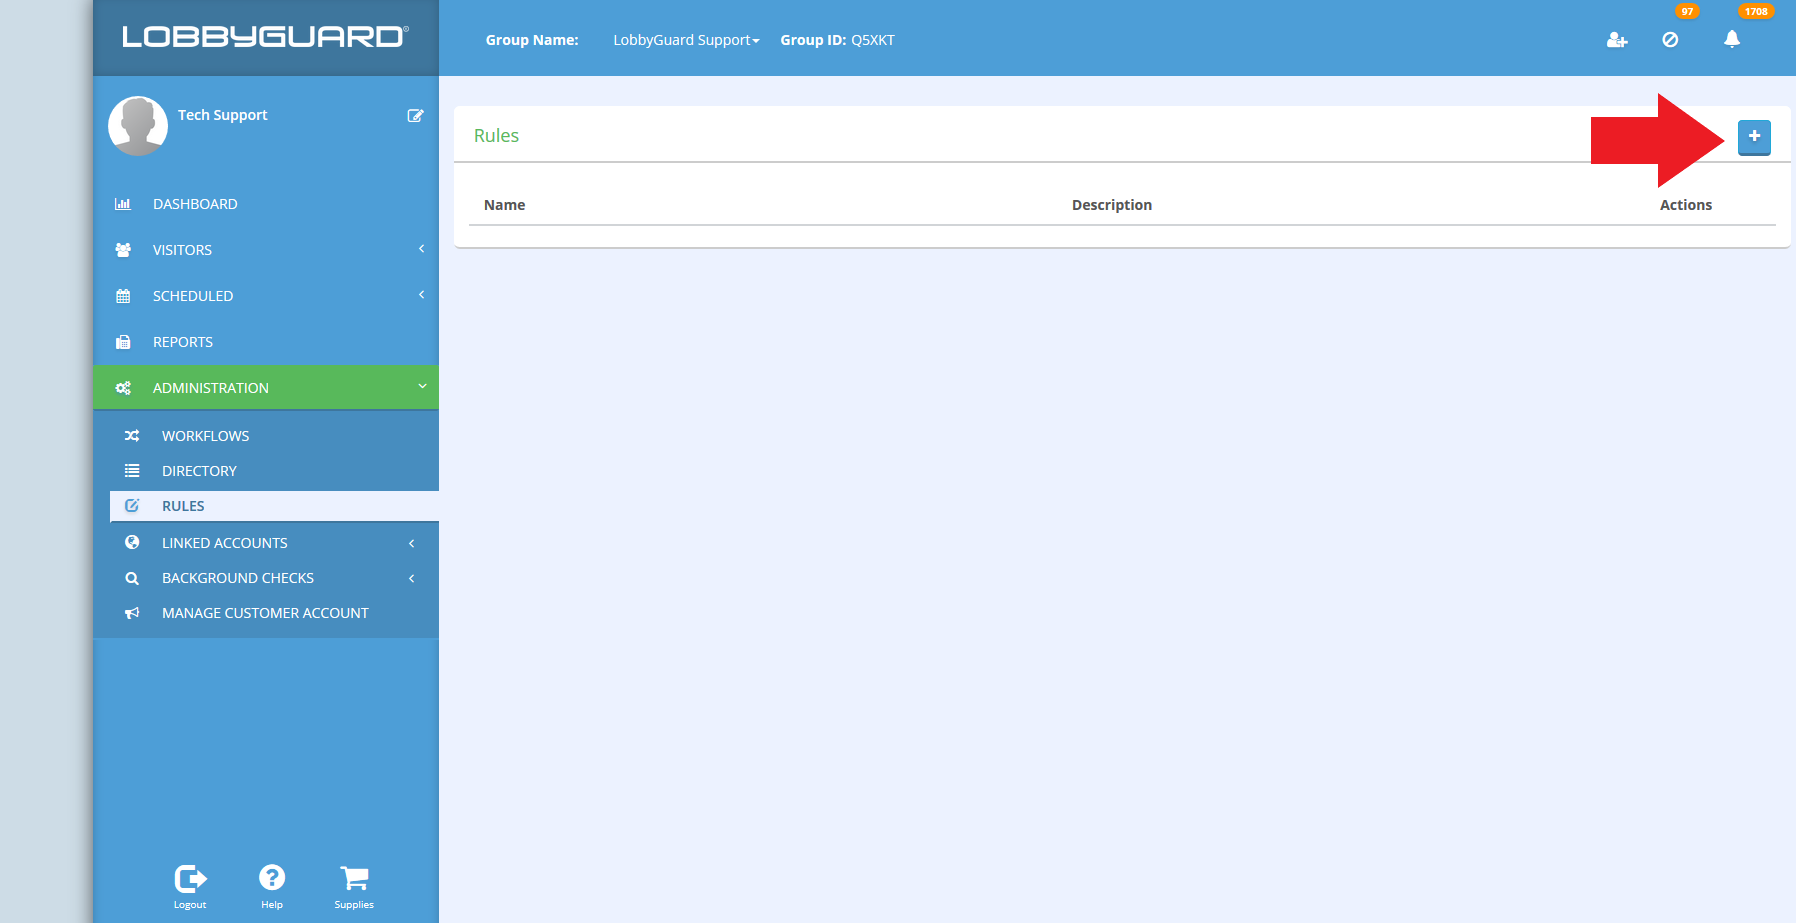1796x923 pixels.
Task: Click the Help question mark icon
Action: (272, 878)
